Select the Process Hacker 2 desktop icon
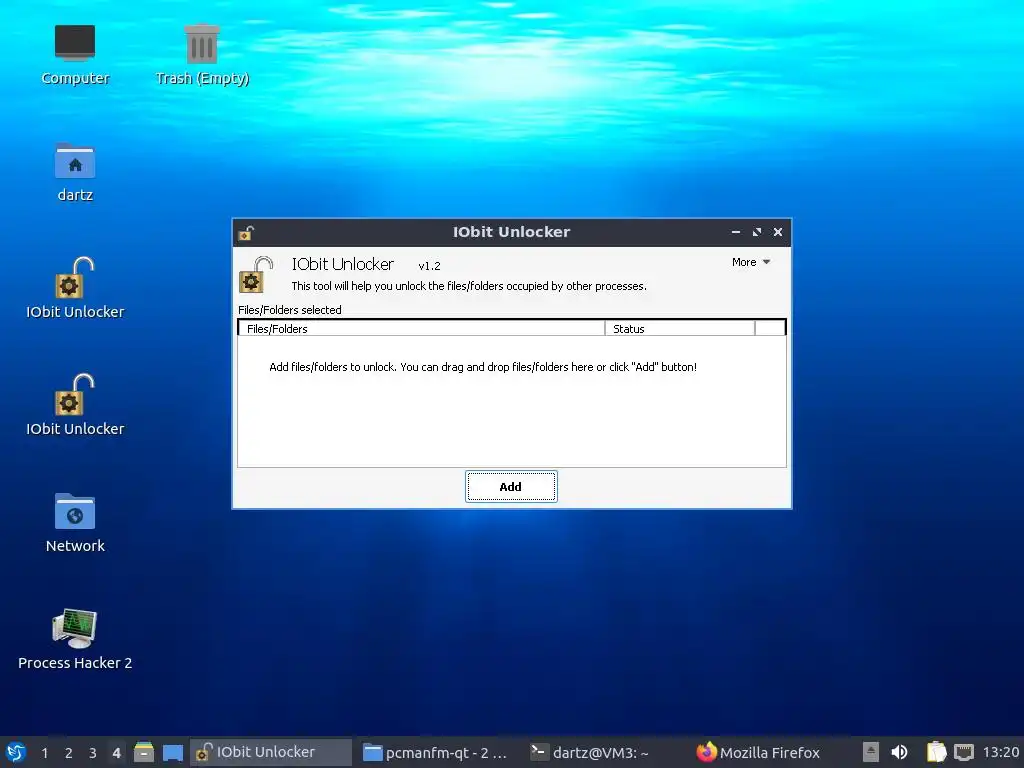The image size is (1024, 768). click(x=75, y=639)
